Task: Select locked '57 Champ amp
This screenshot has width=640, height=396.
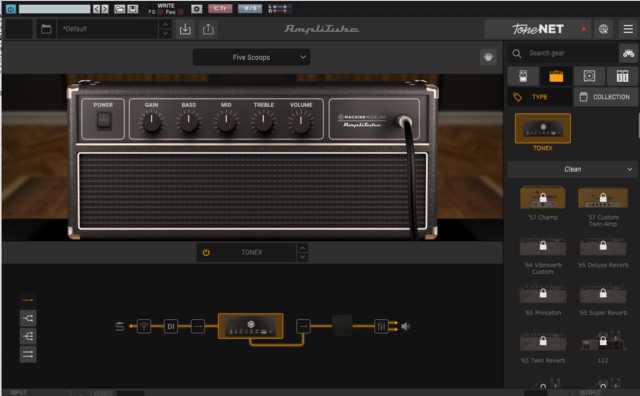Action: [543, 198]
